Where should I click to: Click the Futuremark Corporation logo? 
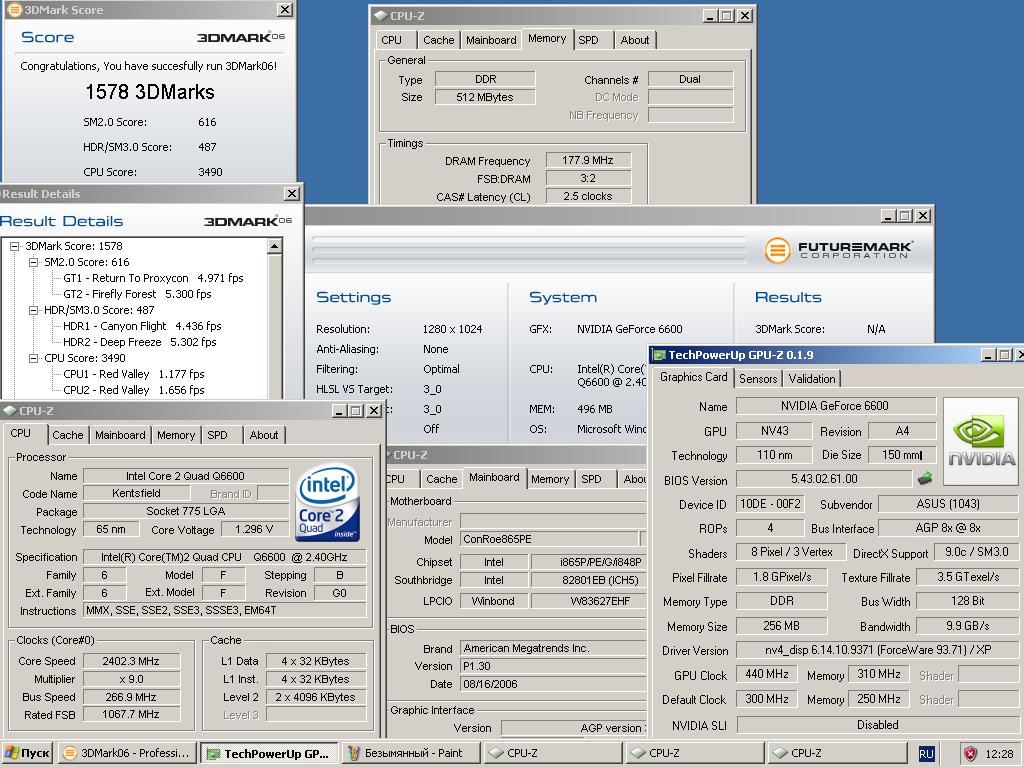(839, 249)
